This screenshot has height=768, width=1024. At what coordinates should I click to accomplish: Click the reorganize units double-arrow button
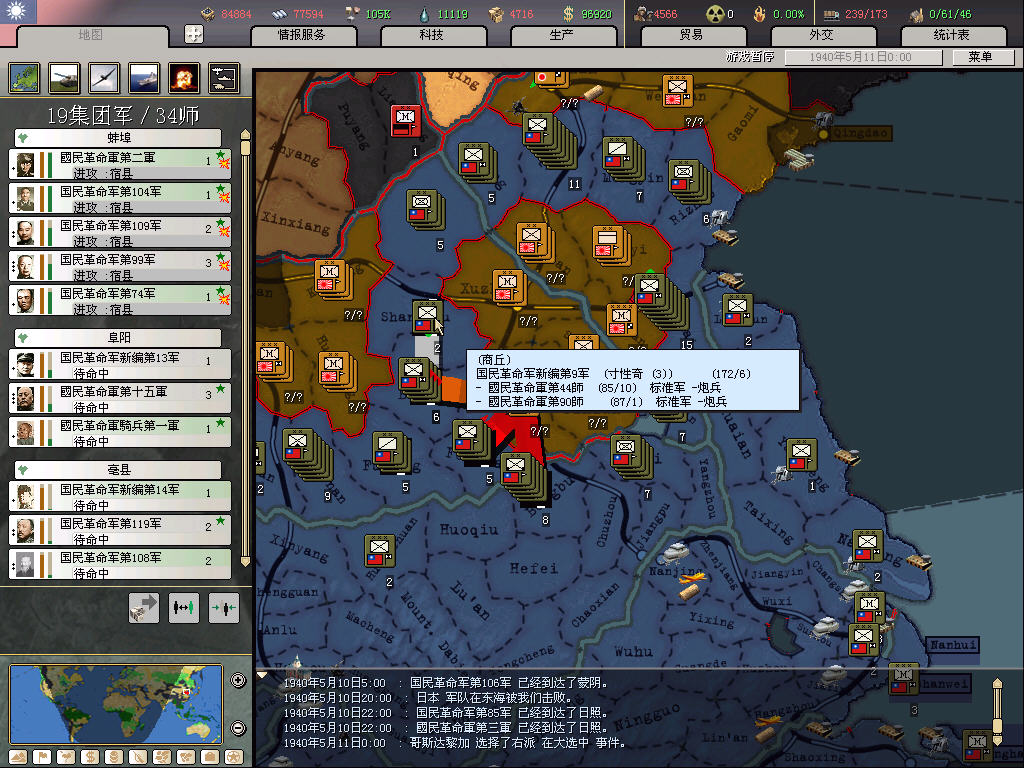[x=184, y=608]
